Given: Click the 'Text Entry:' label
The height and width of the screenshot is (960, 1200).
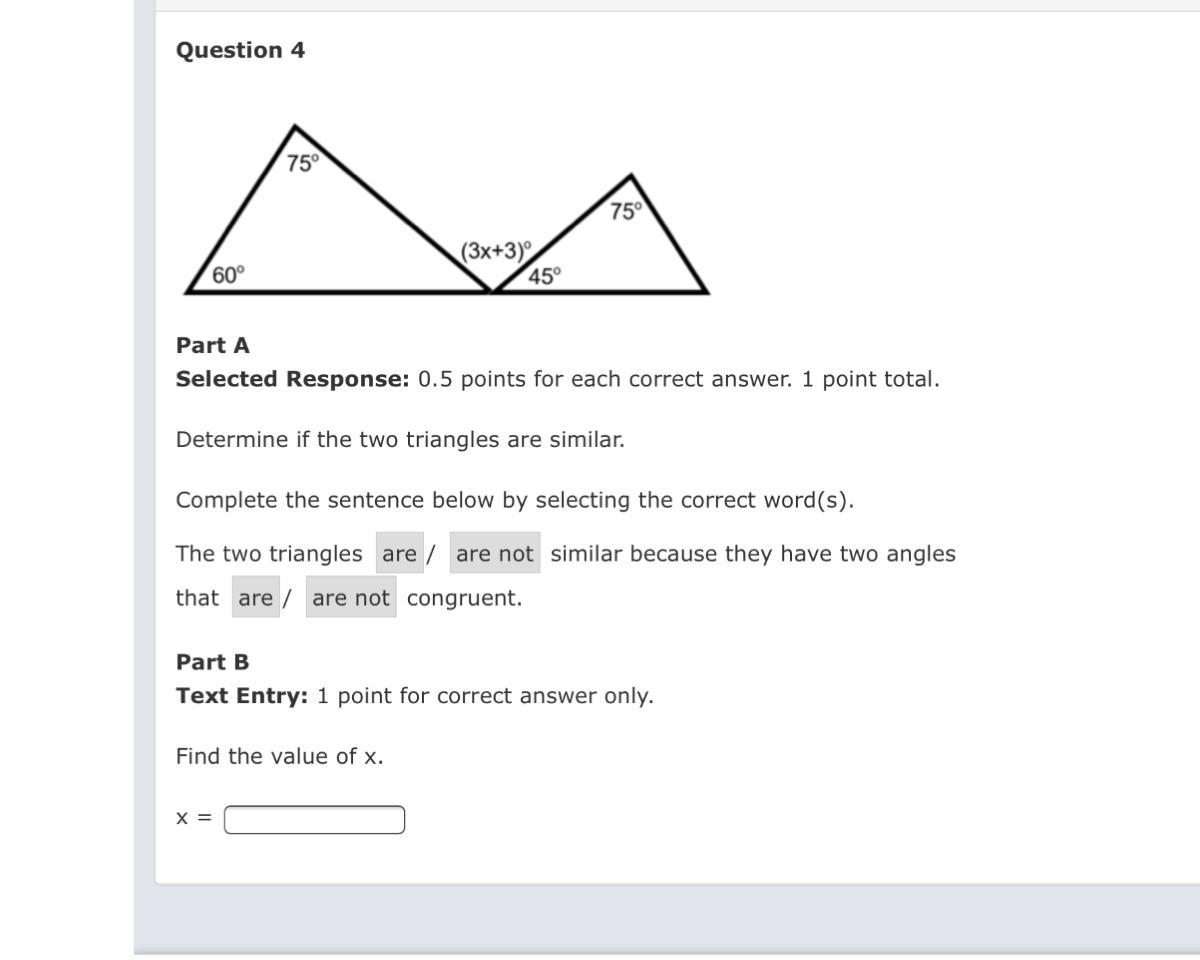Looking at the screenshot, I should point(242,696).
